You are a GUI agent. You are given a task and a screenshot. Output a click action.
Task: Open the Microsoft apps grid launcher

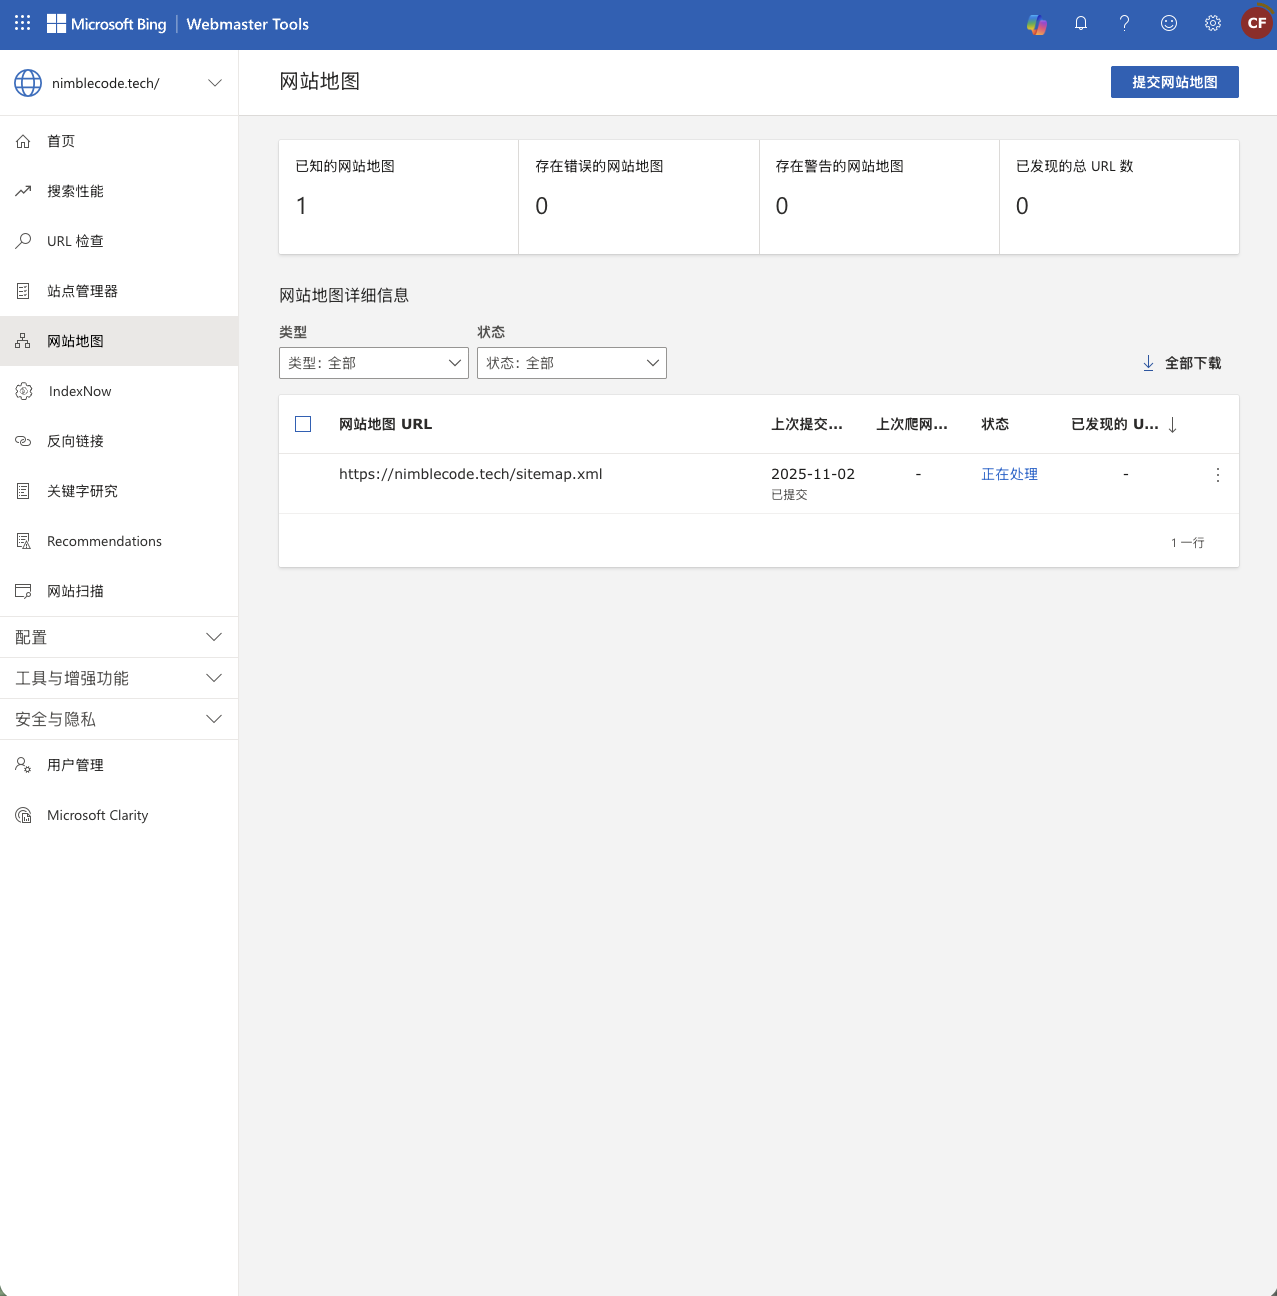tap(22, 23)
